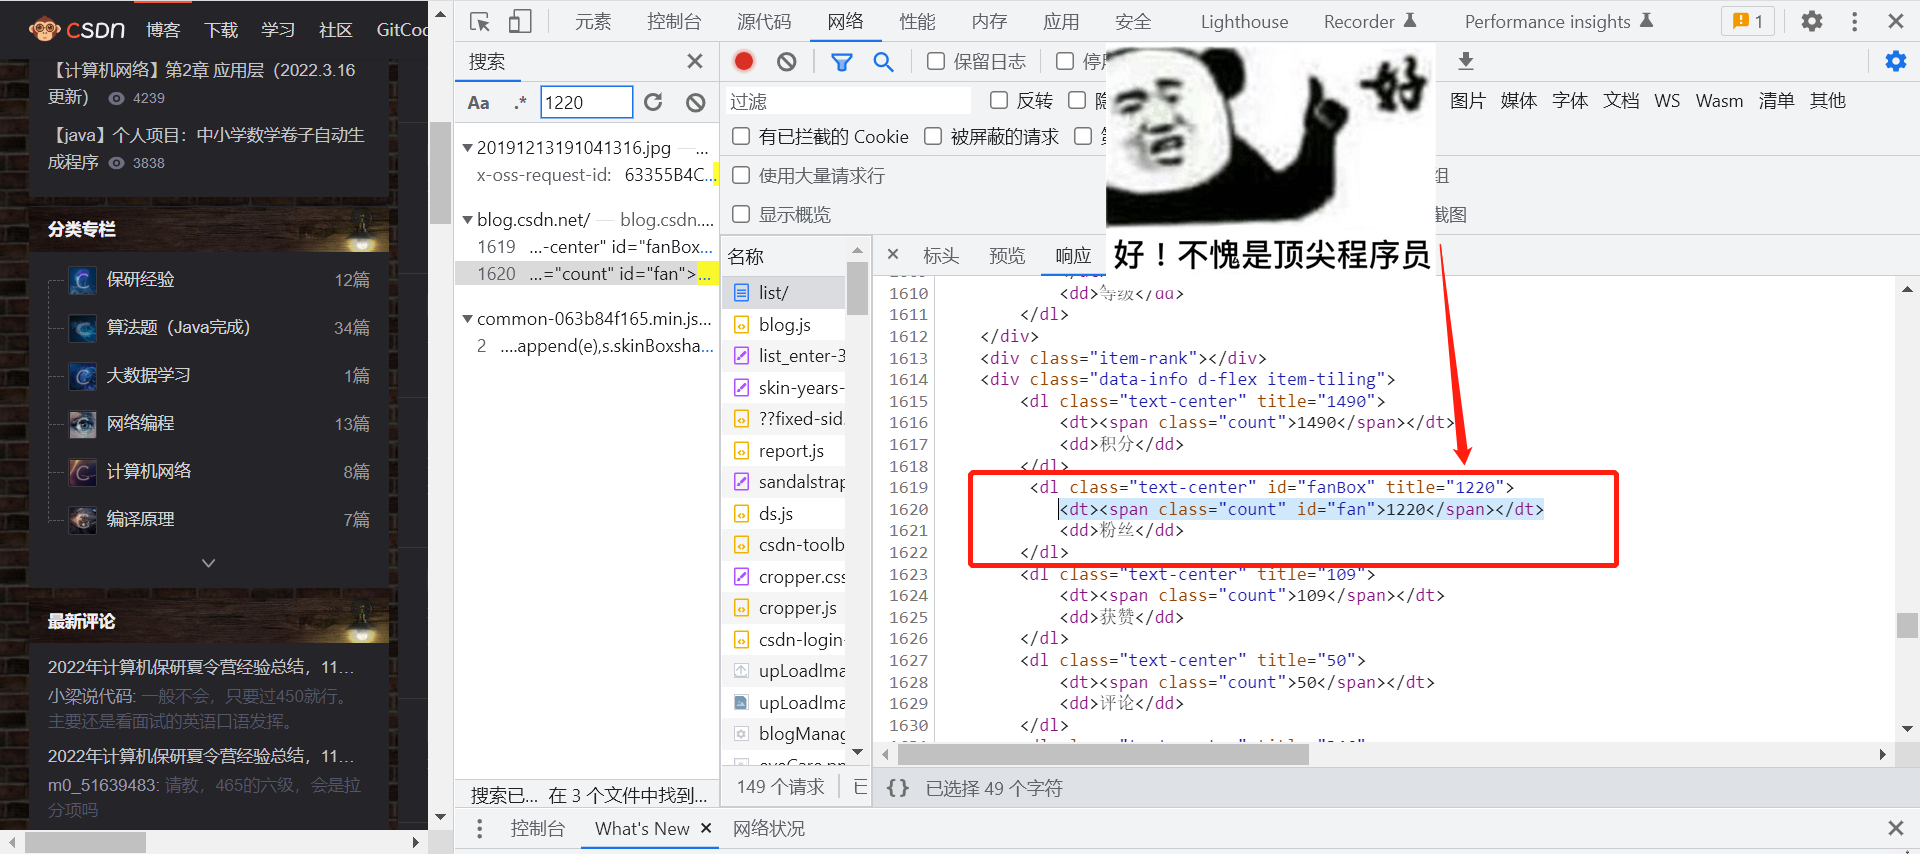Image resolution: width=1920 pixels, height=854 pixels.
Task: Enable 使用大量请求行 checkbox
Action: click(x=741, y=175)
